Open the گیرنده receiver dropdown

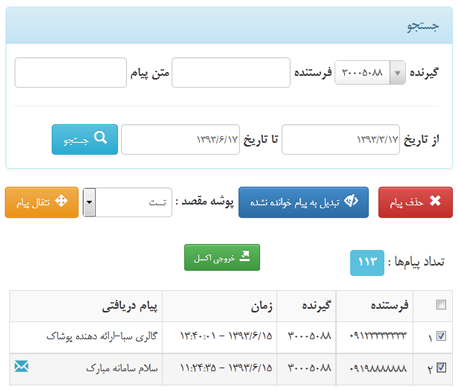tap(370, 72)
